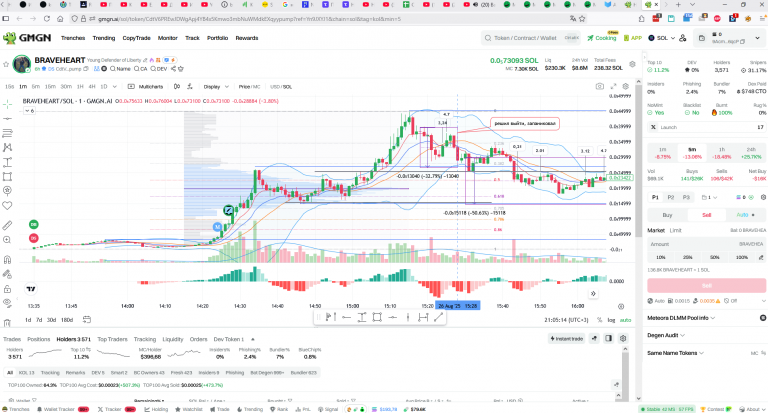Viewport: 768px width, 413px height.
Task: Open chart settings gear icon
Action: point(625,86)
